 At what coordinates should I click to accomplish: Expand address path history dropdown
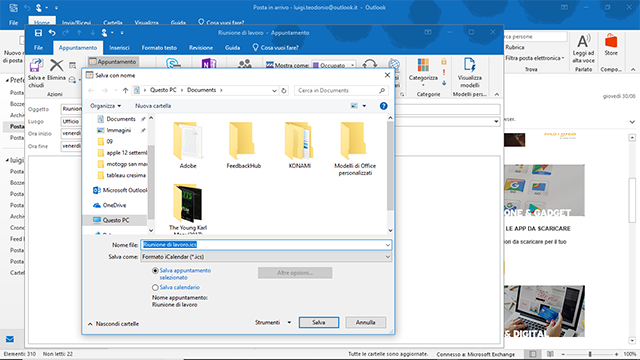point(274,90)
